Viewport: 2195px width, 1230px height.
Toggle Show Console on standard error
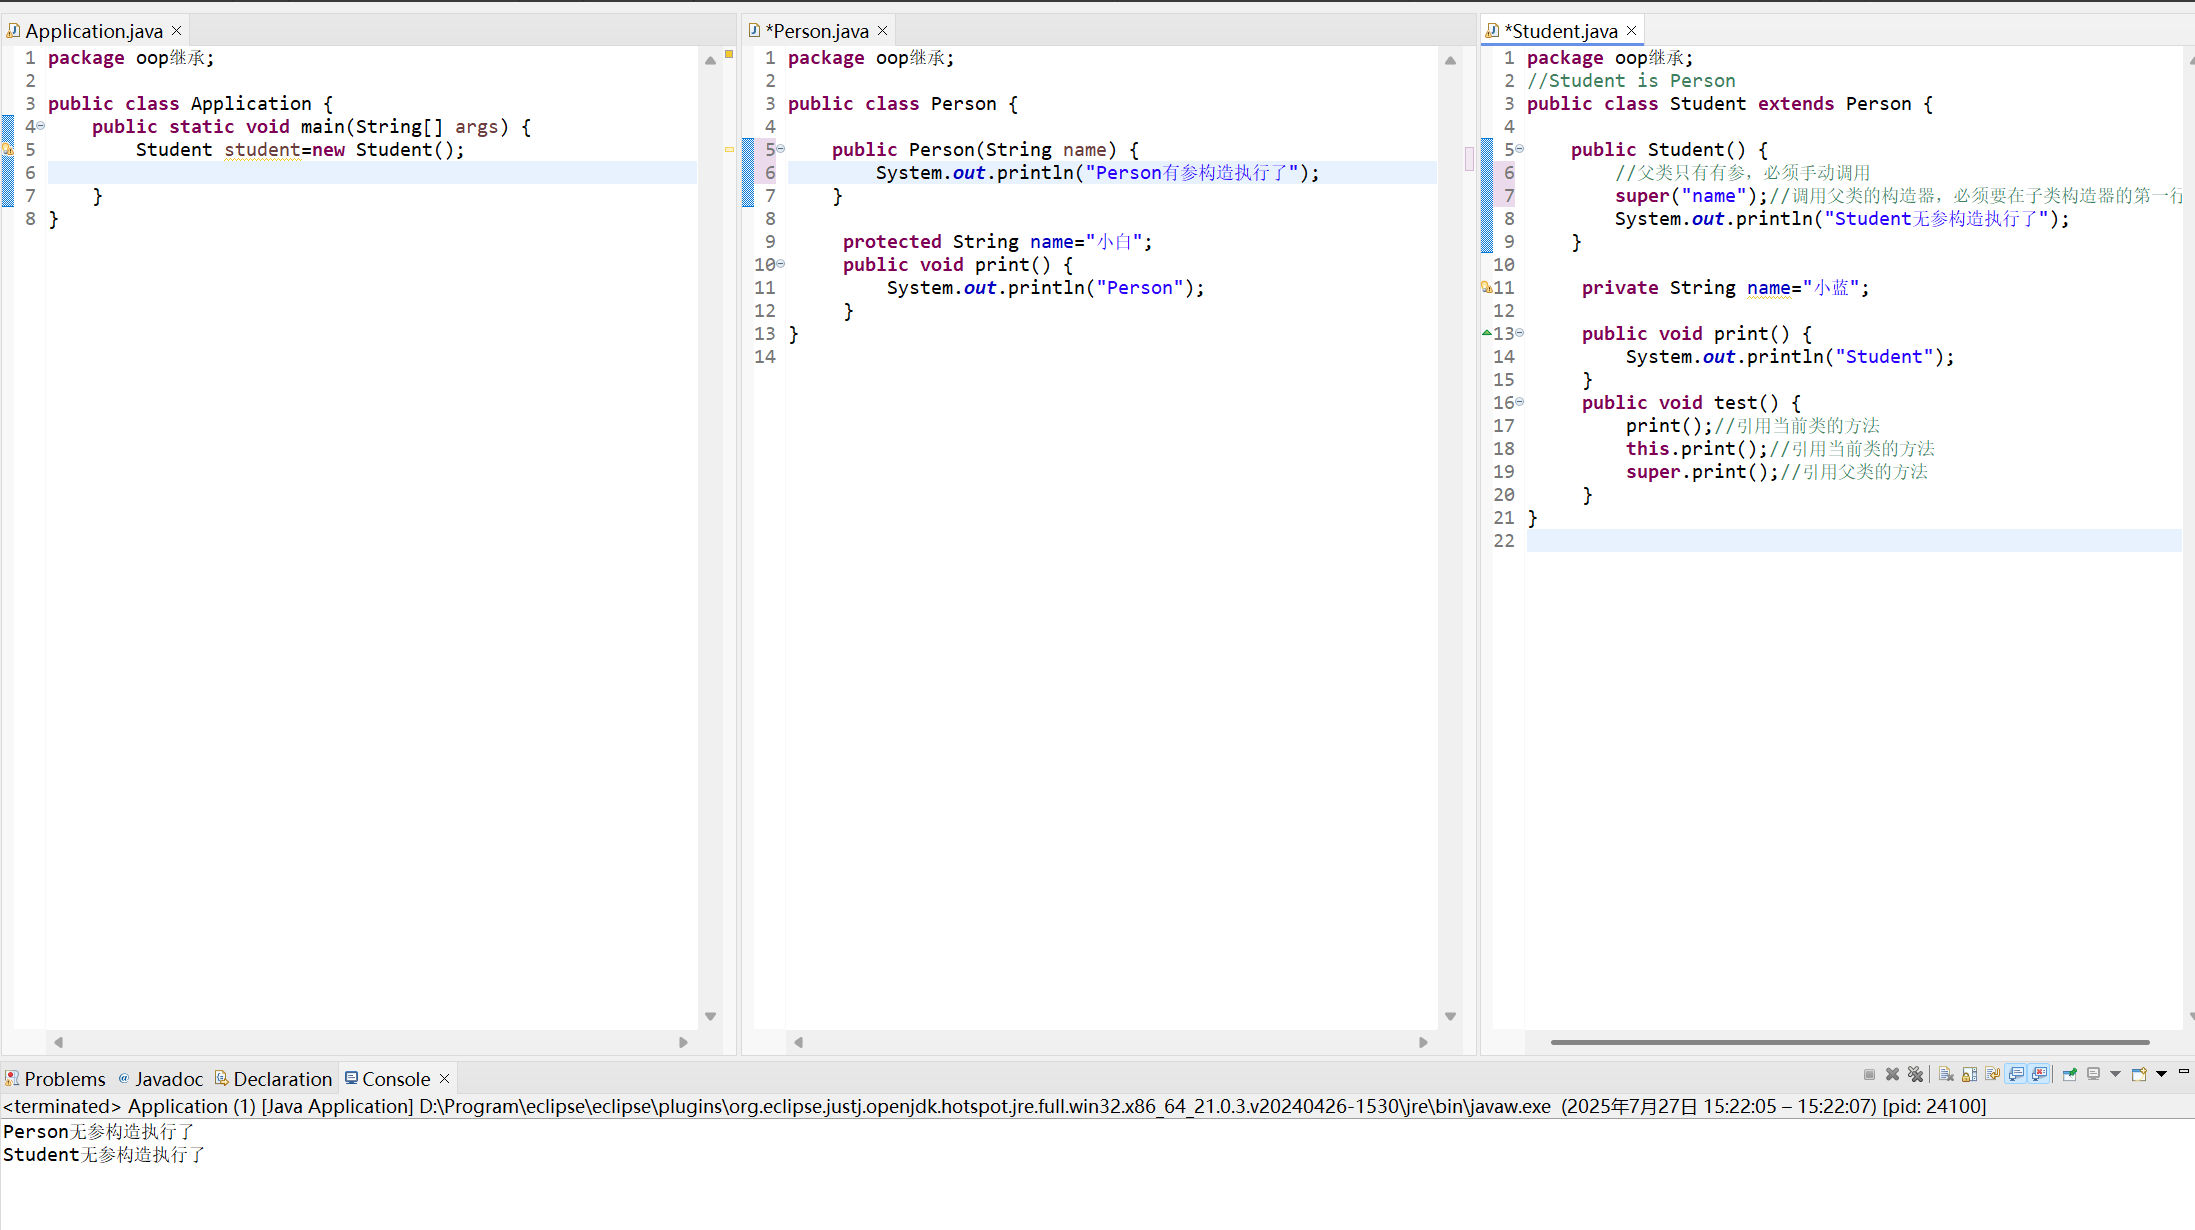click(2039, 1074)
